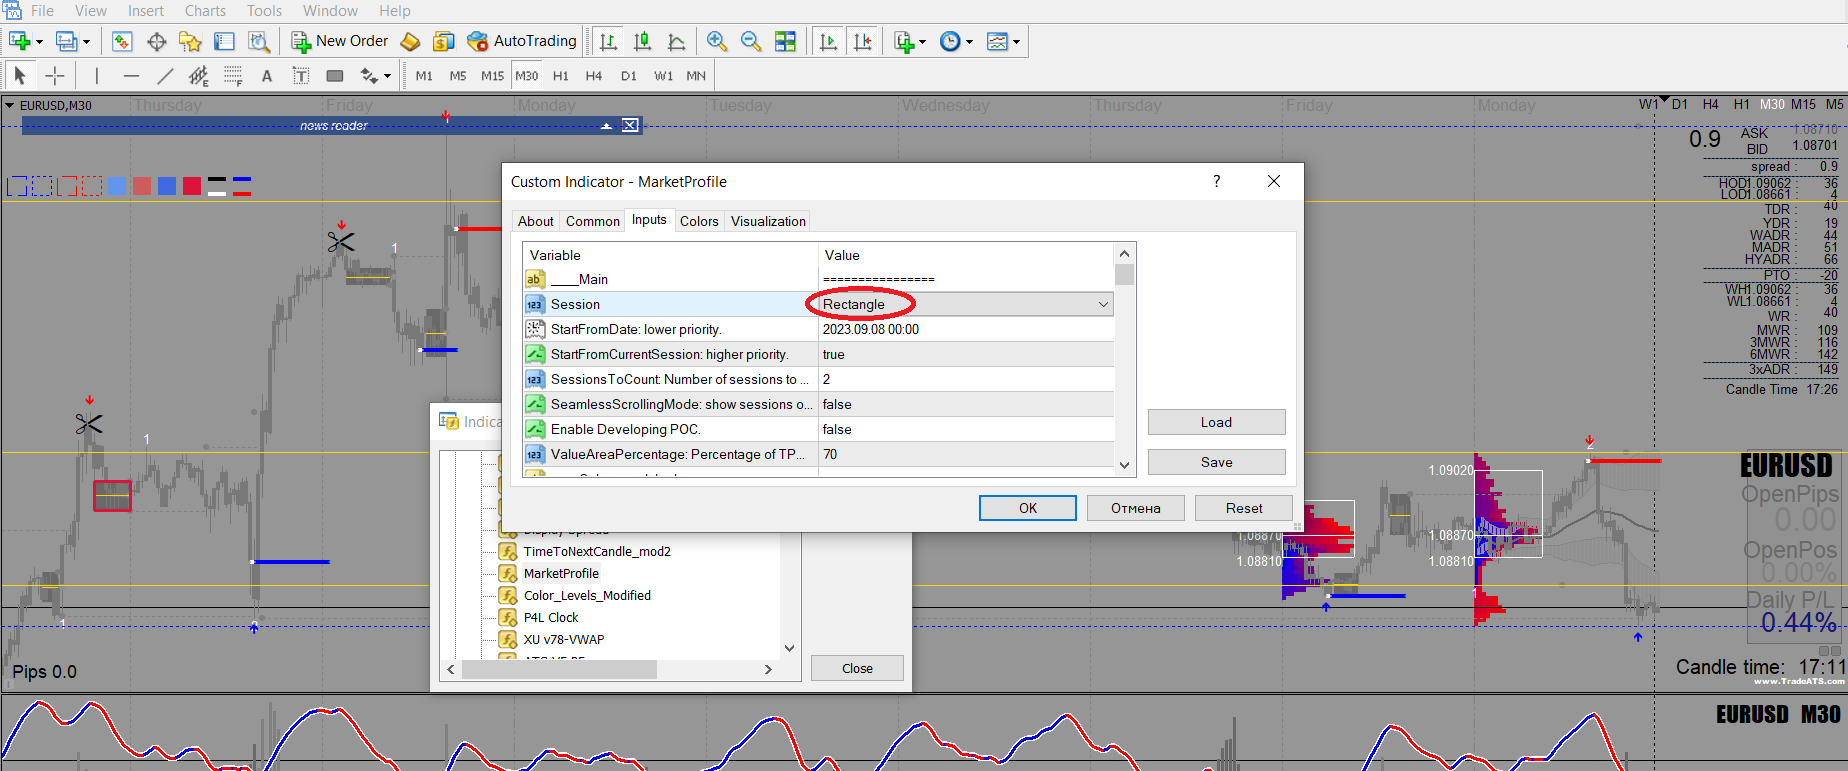Viewport: 1848px width, 771px height.
Task: Switch to the Colors tab
Action: pos(699,221)
